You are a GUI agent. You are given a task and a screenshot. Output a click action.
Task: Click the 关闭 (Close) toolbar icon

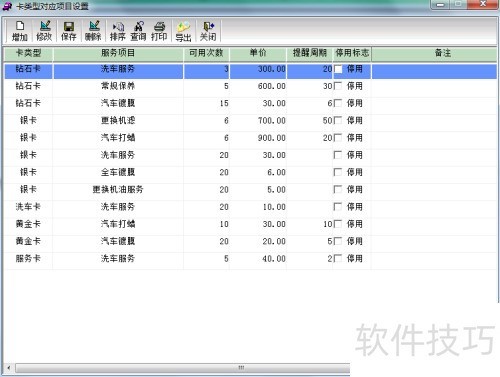pyautogui.click(x=208, y=31)
